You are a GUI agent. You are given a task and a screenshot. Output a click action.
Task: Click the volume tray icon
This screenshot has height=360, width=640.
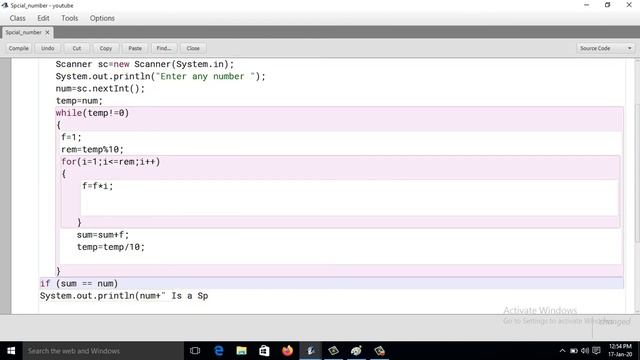pos(585,351)
